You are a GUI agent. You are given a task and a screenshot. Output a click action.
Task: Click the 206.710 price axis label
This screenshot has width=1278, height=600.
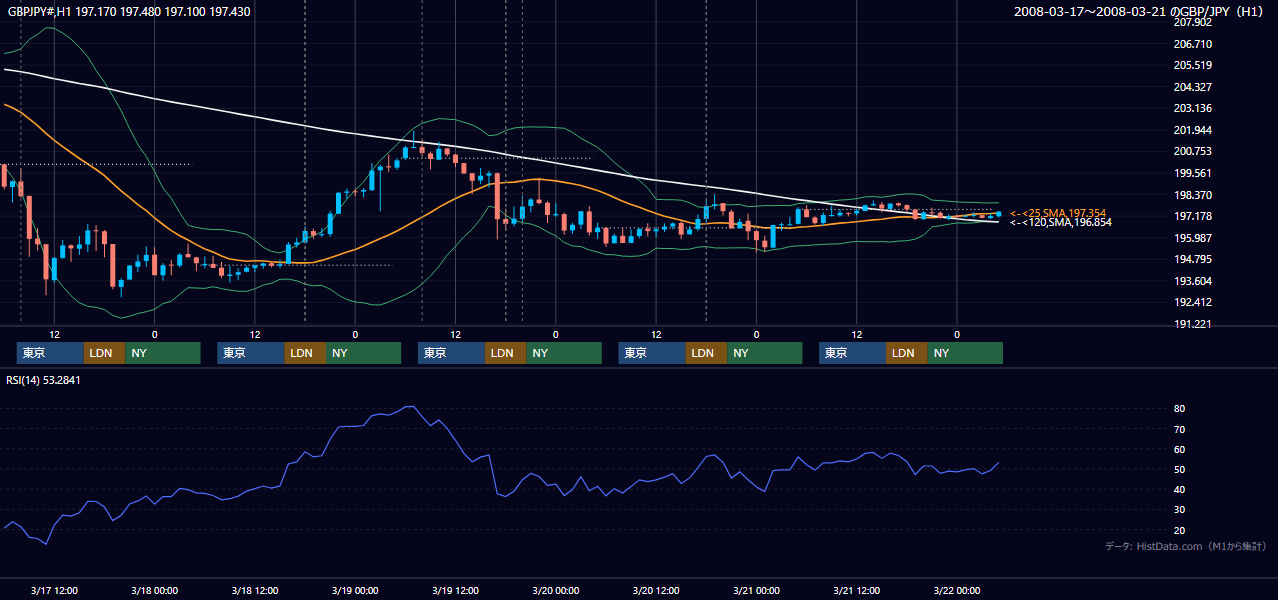click(1193, 44)
